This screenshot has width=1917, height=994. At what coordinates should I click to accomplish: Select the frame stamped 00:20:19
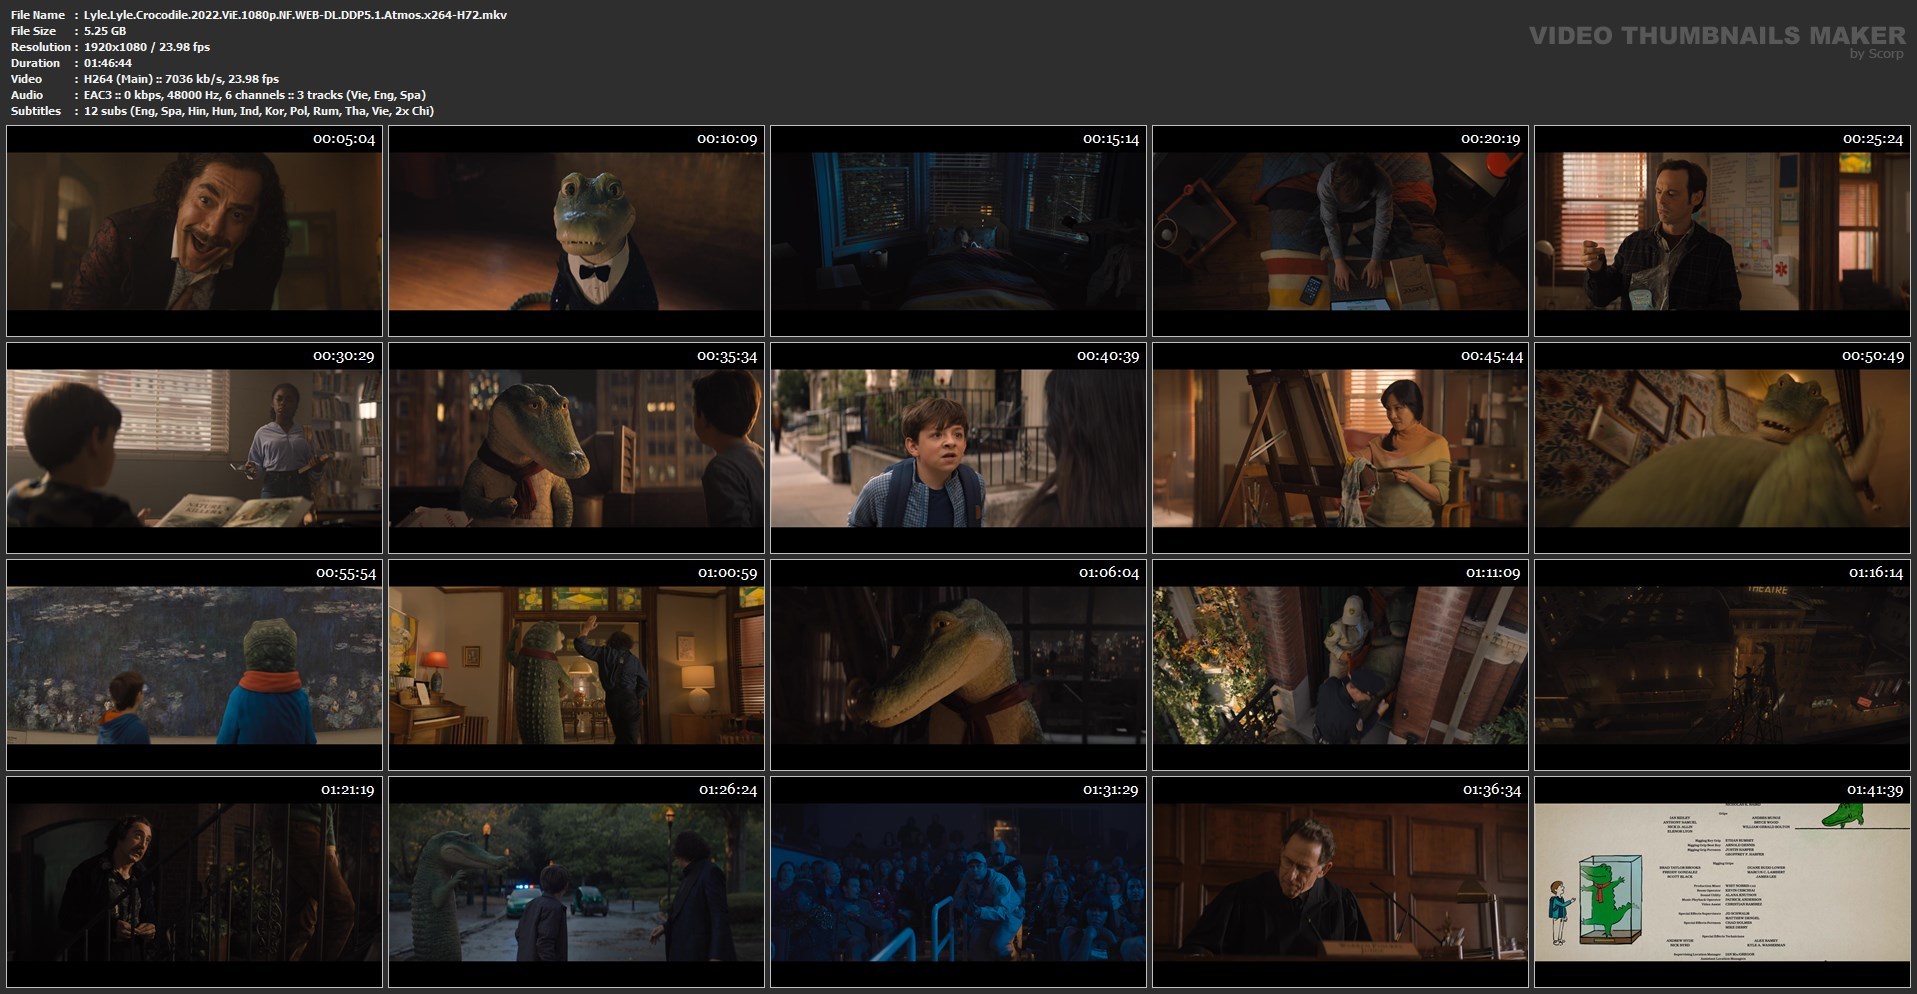tap(1340, 231)
